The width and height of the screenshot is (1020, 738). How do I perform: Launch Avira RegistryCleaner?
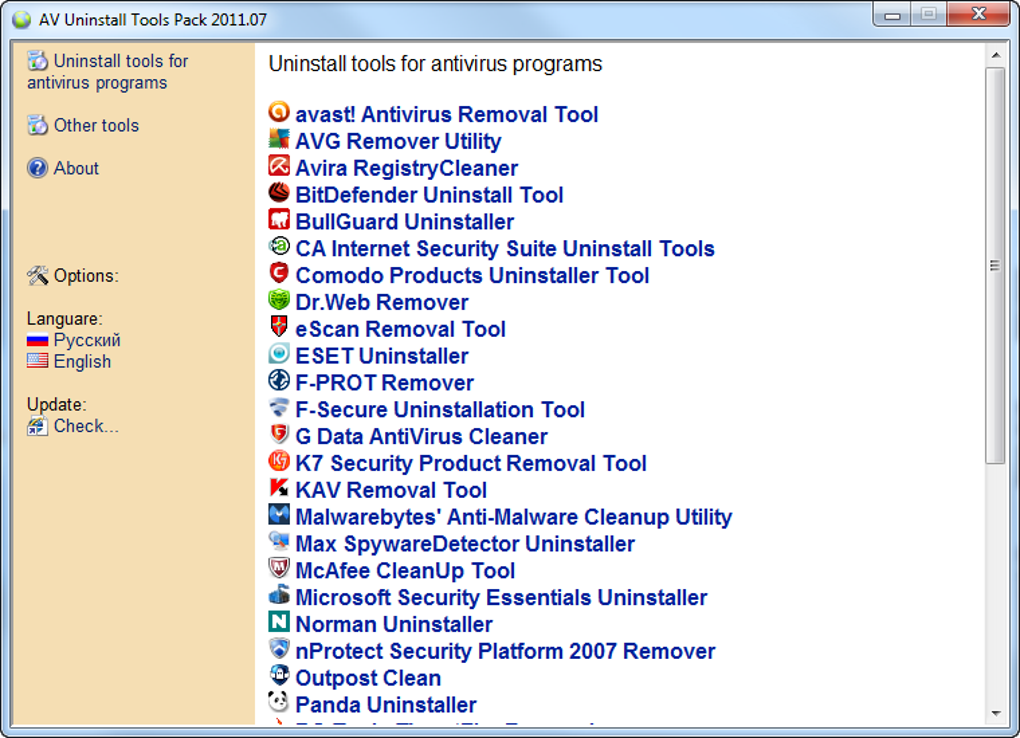(407, 168)
